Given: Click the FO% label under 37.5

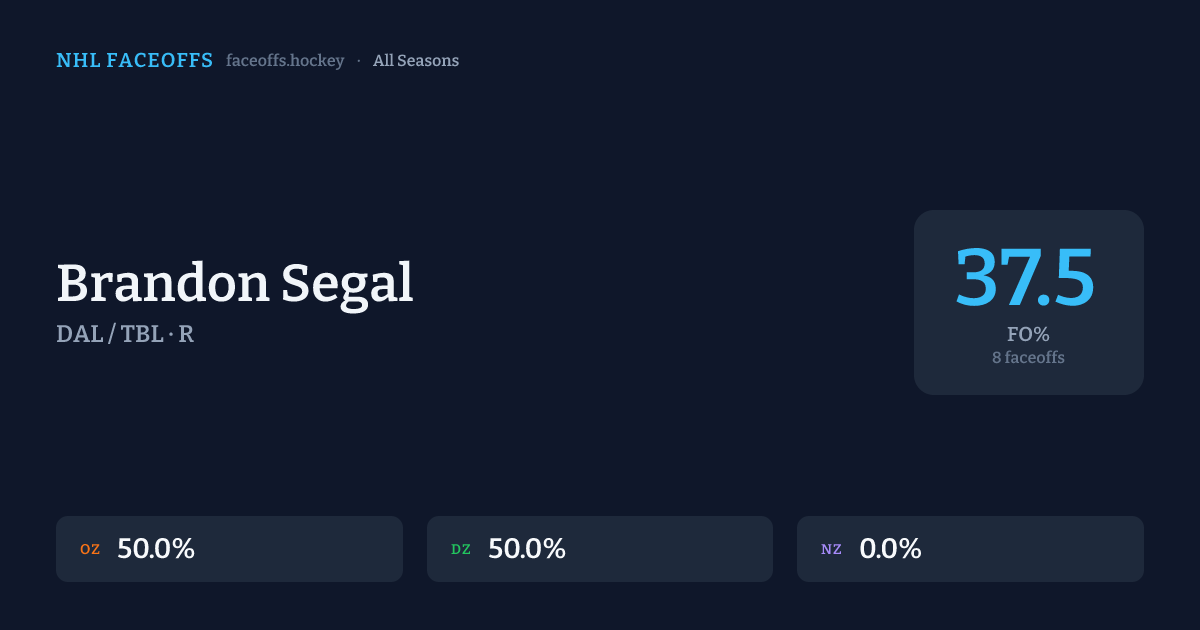Looking at the screenshot, I should click(1028, 334).
